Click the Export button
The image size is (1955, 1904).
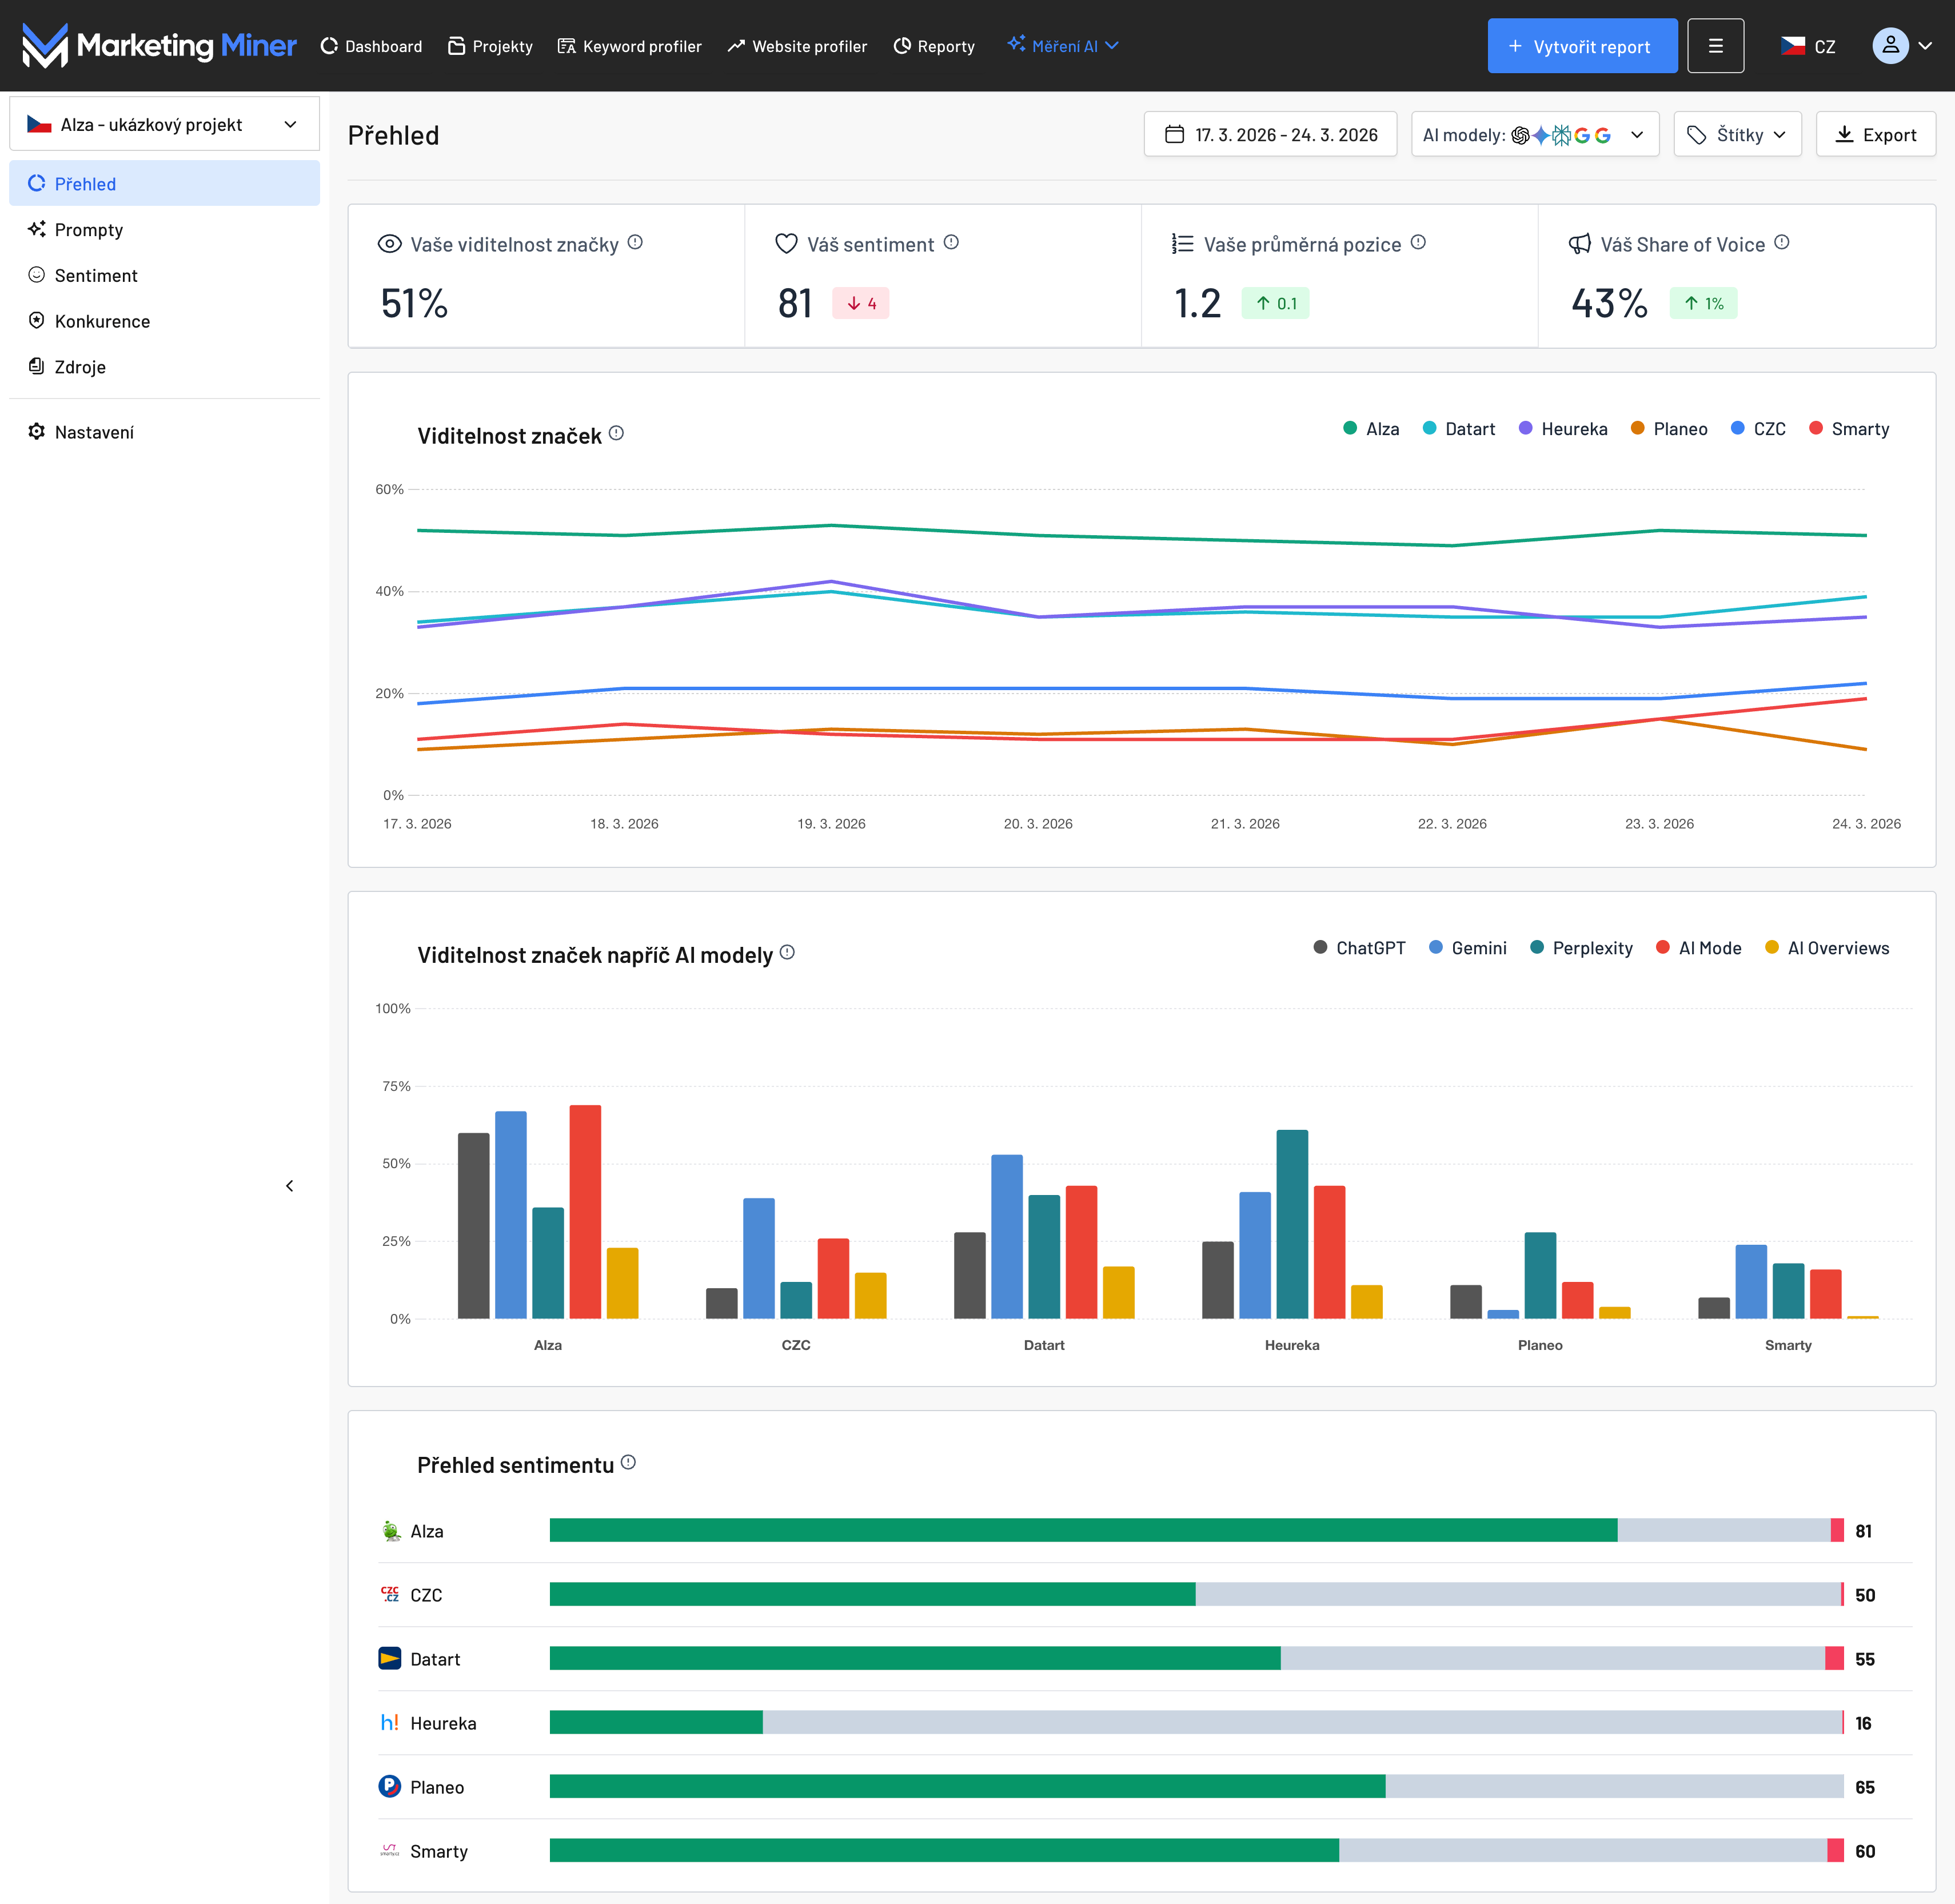coord(1875,135)
